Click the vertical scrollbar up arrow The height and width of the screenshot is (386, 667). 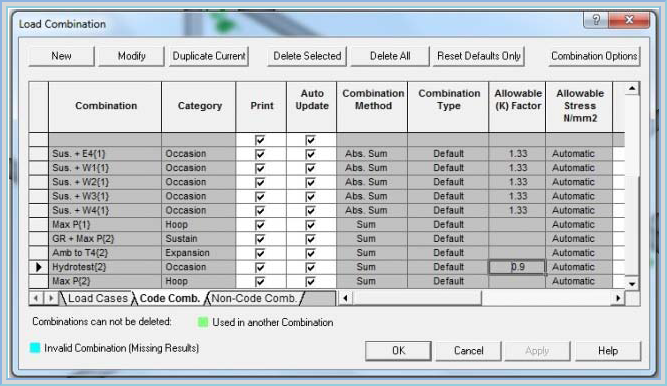click(x=632, y=89)
